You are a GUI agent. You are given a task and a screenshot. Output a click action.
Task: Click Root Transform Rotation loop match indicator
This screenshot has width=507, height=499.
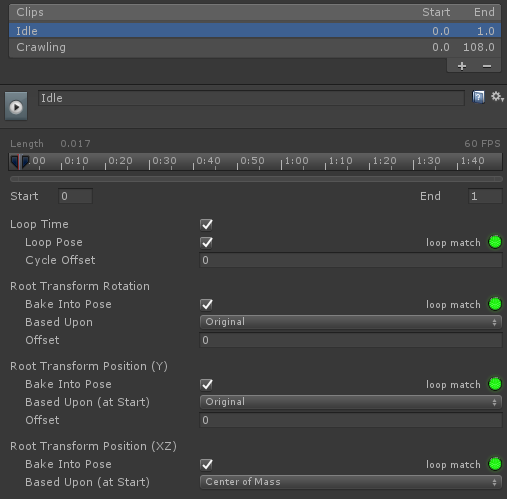[495, 304]
